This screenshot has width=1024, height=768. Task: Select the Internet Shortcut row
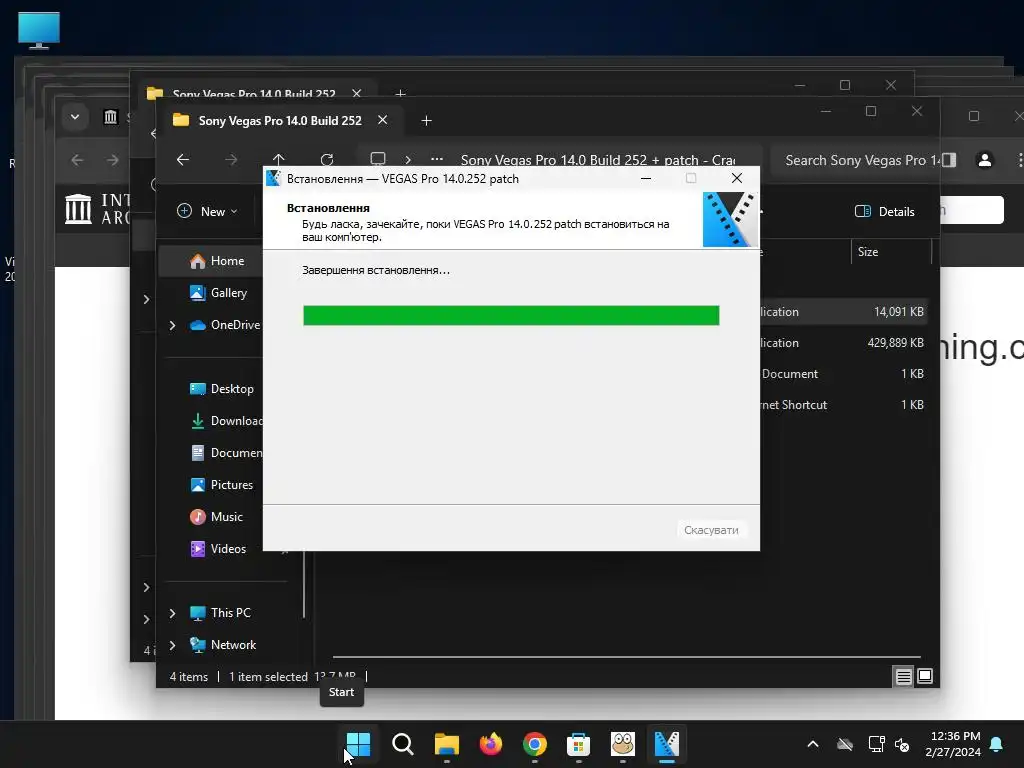[x=842, y=405]
